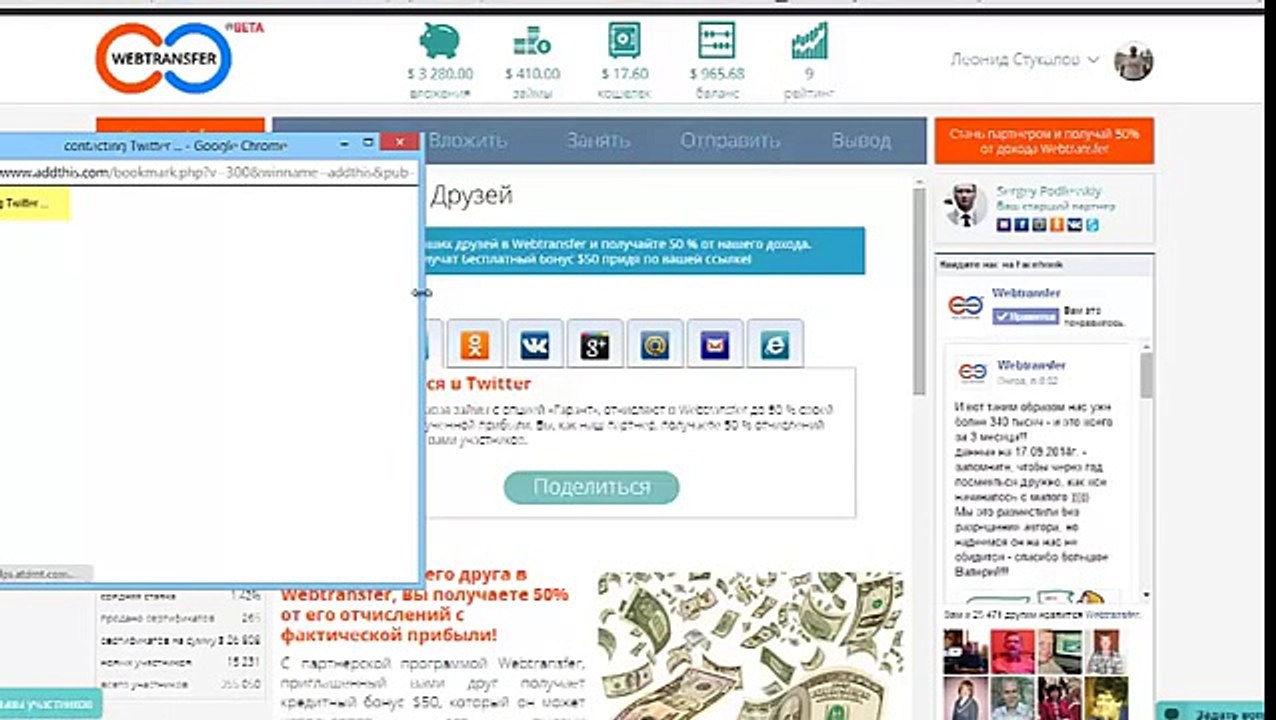The image size is (1276, 720).
Task: Click the $ 17.60 wallet value
Action: tap(625, 74)
